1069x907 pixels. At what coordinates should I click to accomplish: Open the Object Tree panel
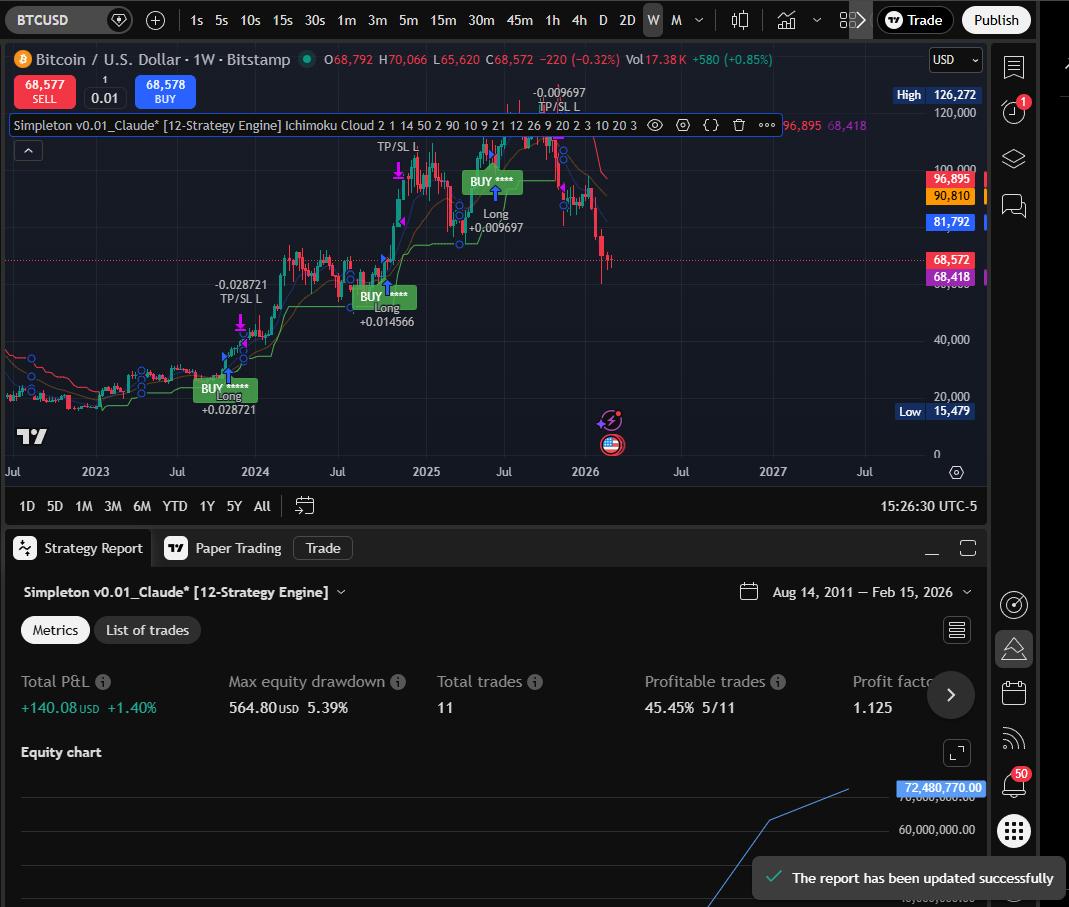[1013, 158]
